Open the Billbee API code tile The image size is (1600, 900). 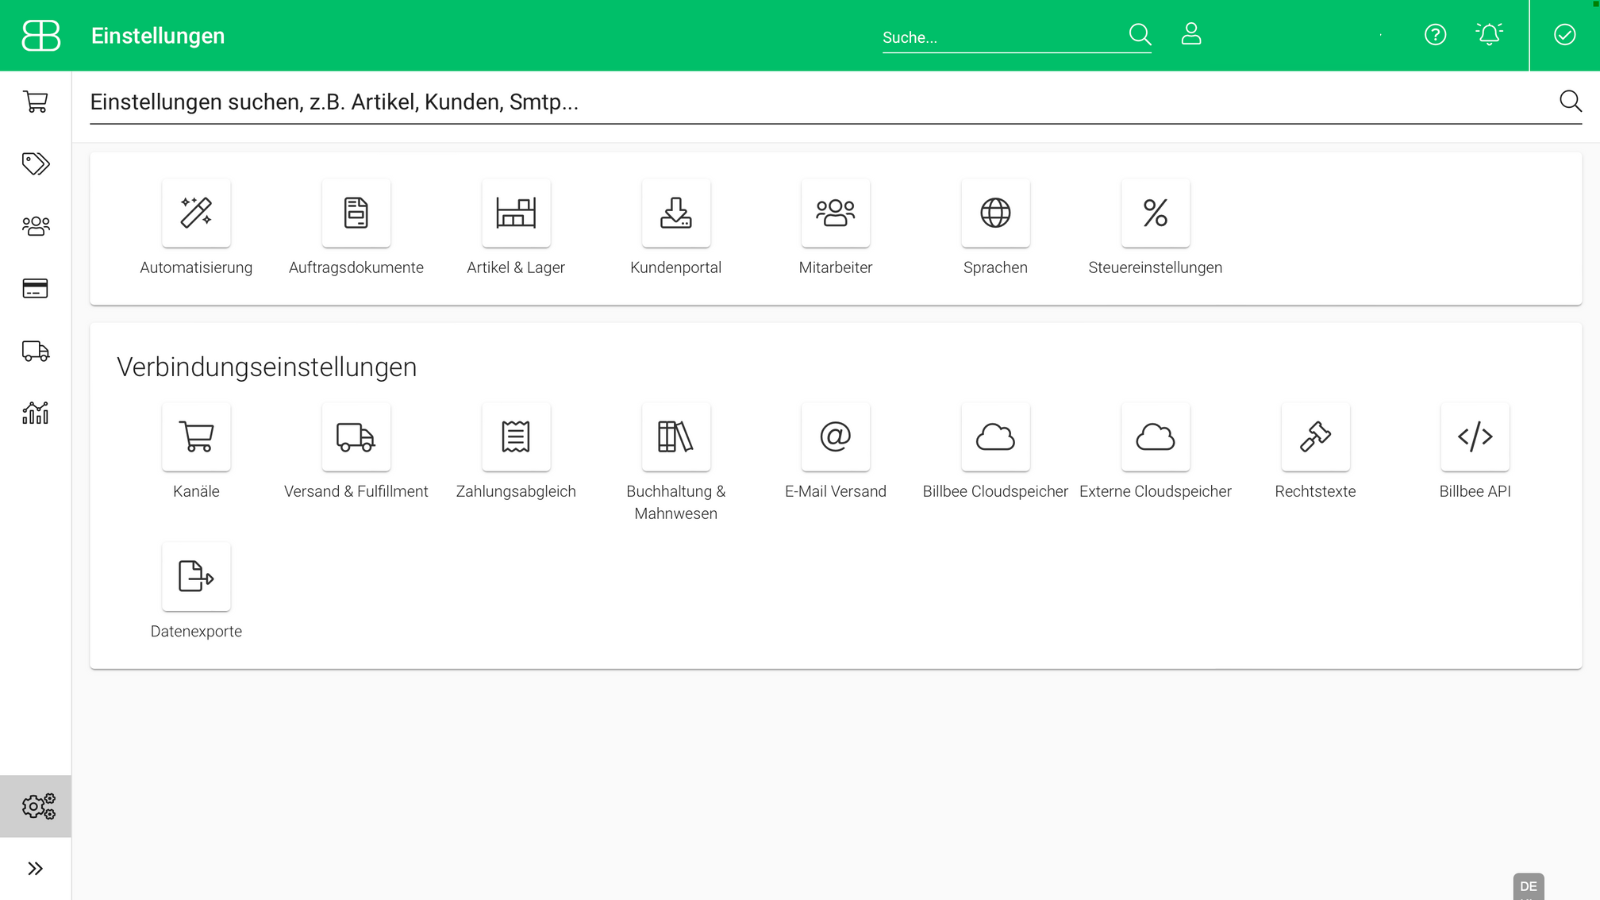pos(1475,437)
